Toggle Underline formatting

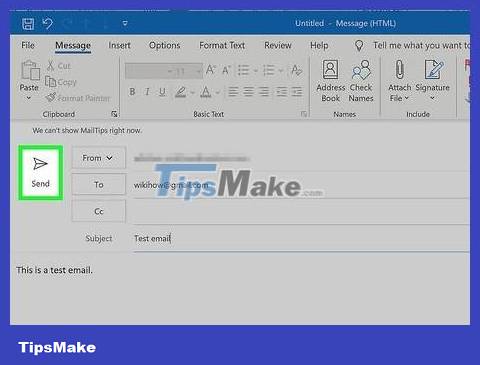point(162,92)
